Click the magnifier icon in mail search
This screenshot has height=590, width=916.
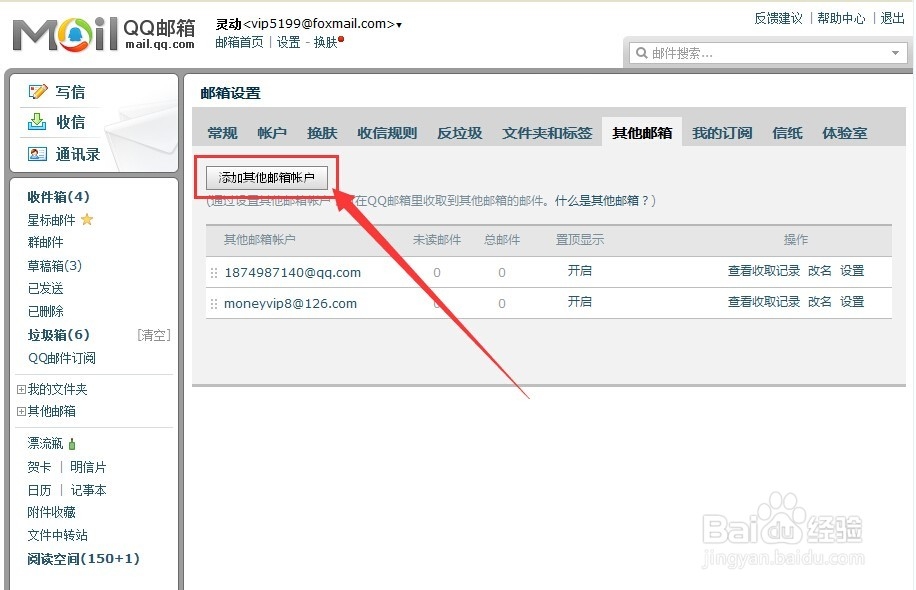coord(642,52)
